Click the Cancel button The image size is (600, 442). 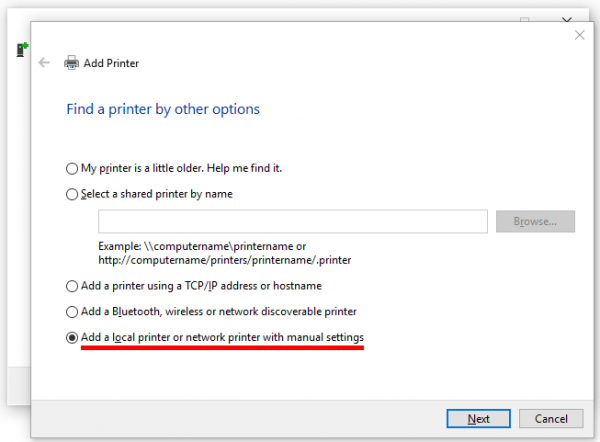551,418
